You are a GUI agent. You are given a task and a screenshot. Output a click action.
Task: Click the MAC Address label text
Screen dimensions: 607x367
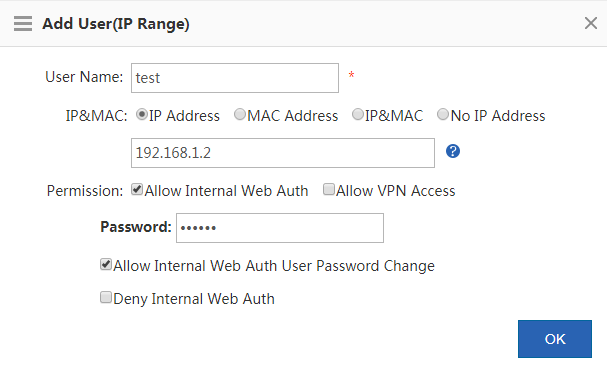coord(293,116)
